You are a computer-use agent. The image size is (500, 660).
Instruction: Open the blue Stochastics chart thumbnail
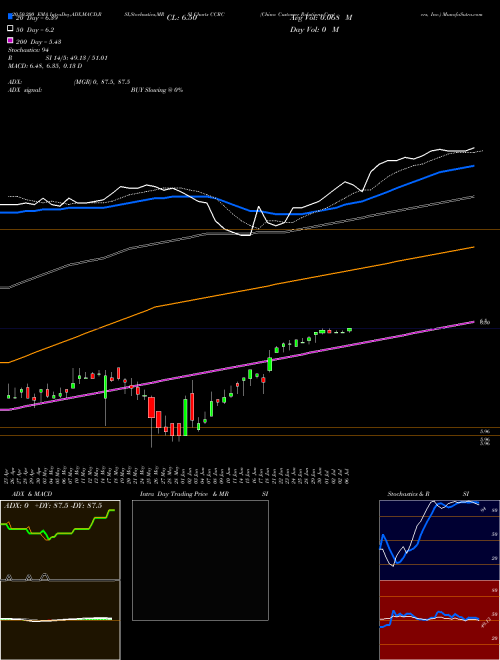point(439,540)
